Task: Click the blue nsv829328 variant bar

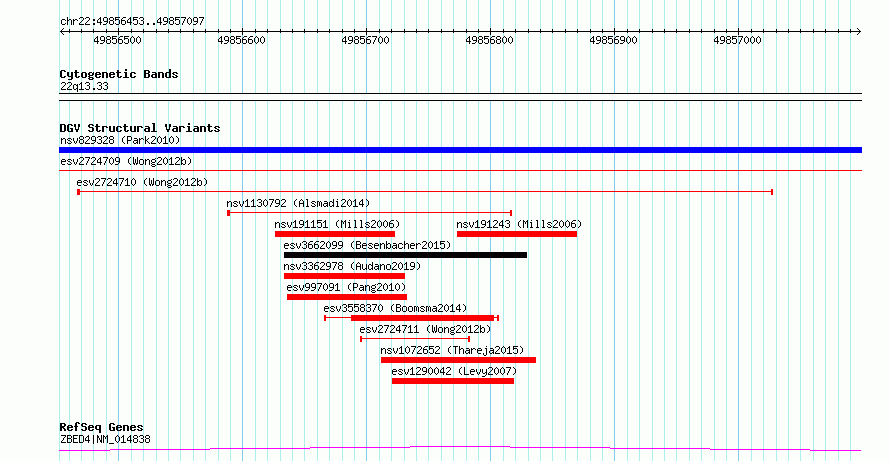Action: [460, 150]
